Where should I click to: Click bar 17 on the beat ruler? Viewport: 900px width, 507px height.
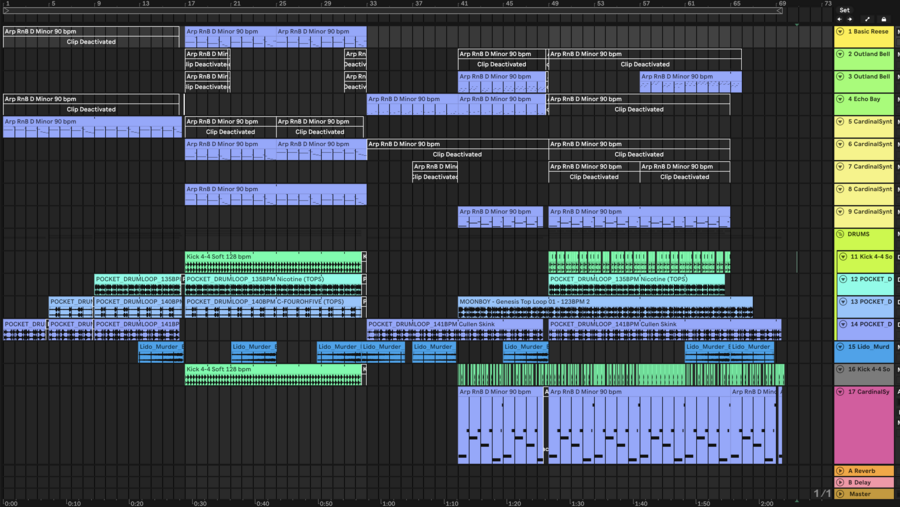click(190, 4)
